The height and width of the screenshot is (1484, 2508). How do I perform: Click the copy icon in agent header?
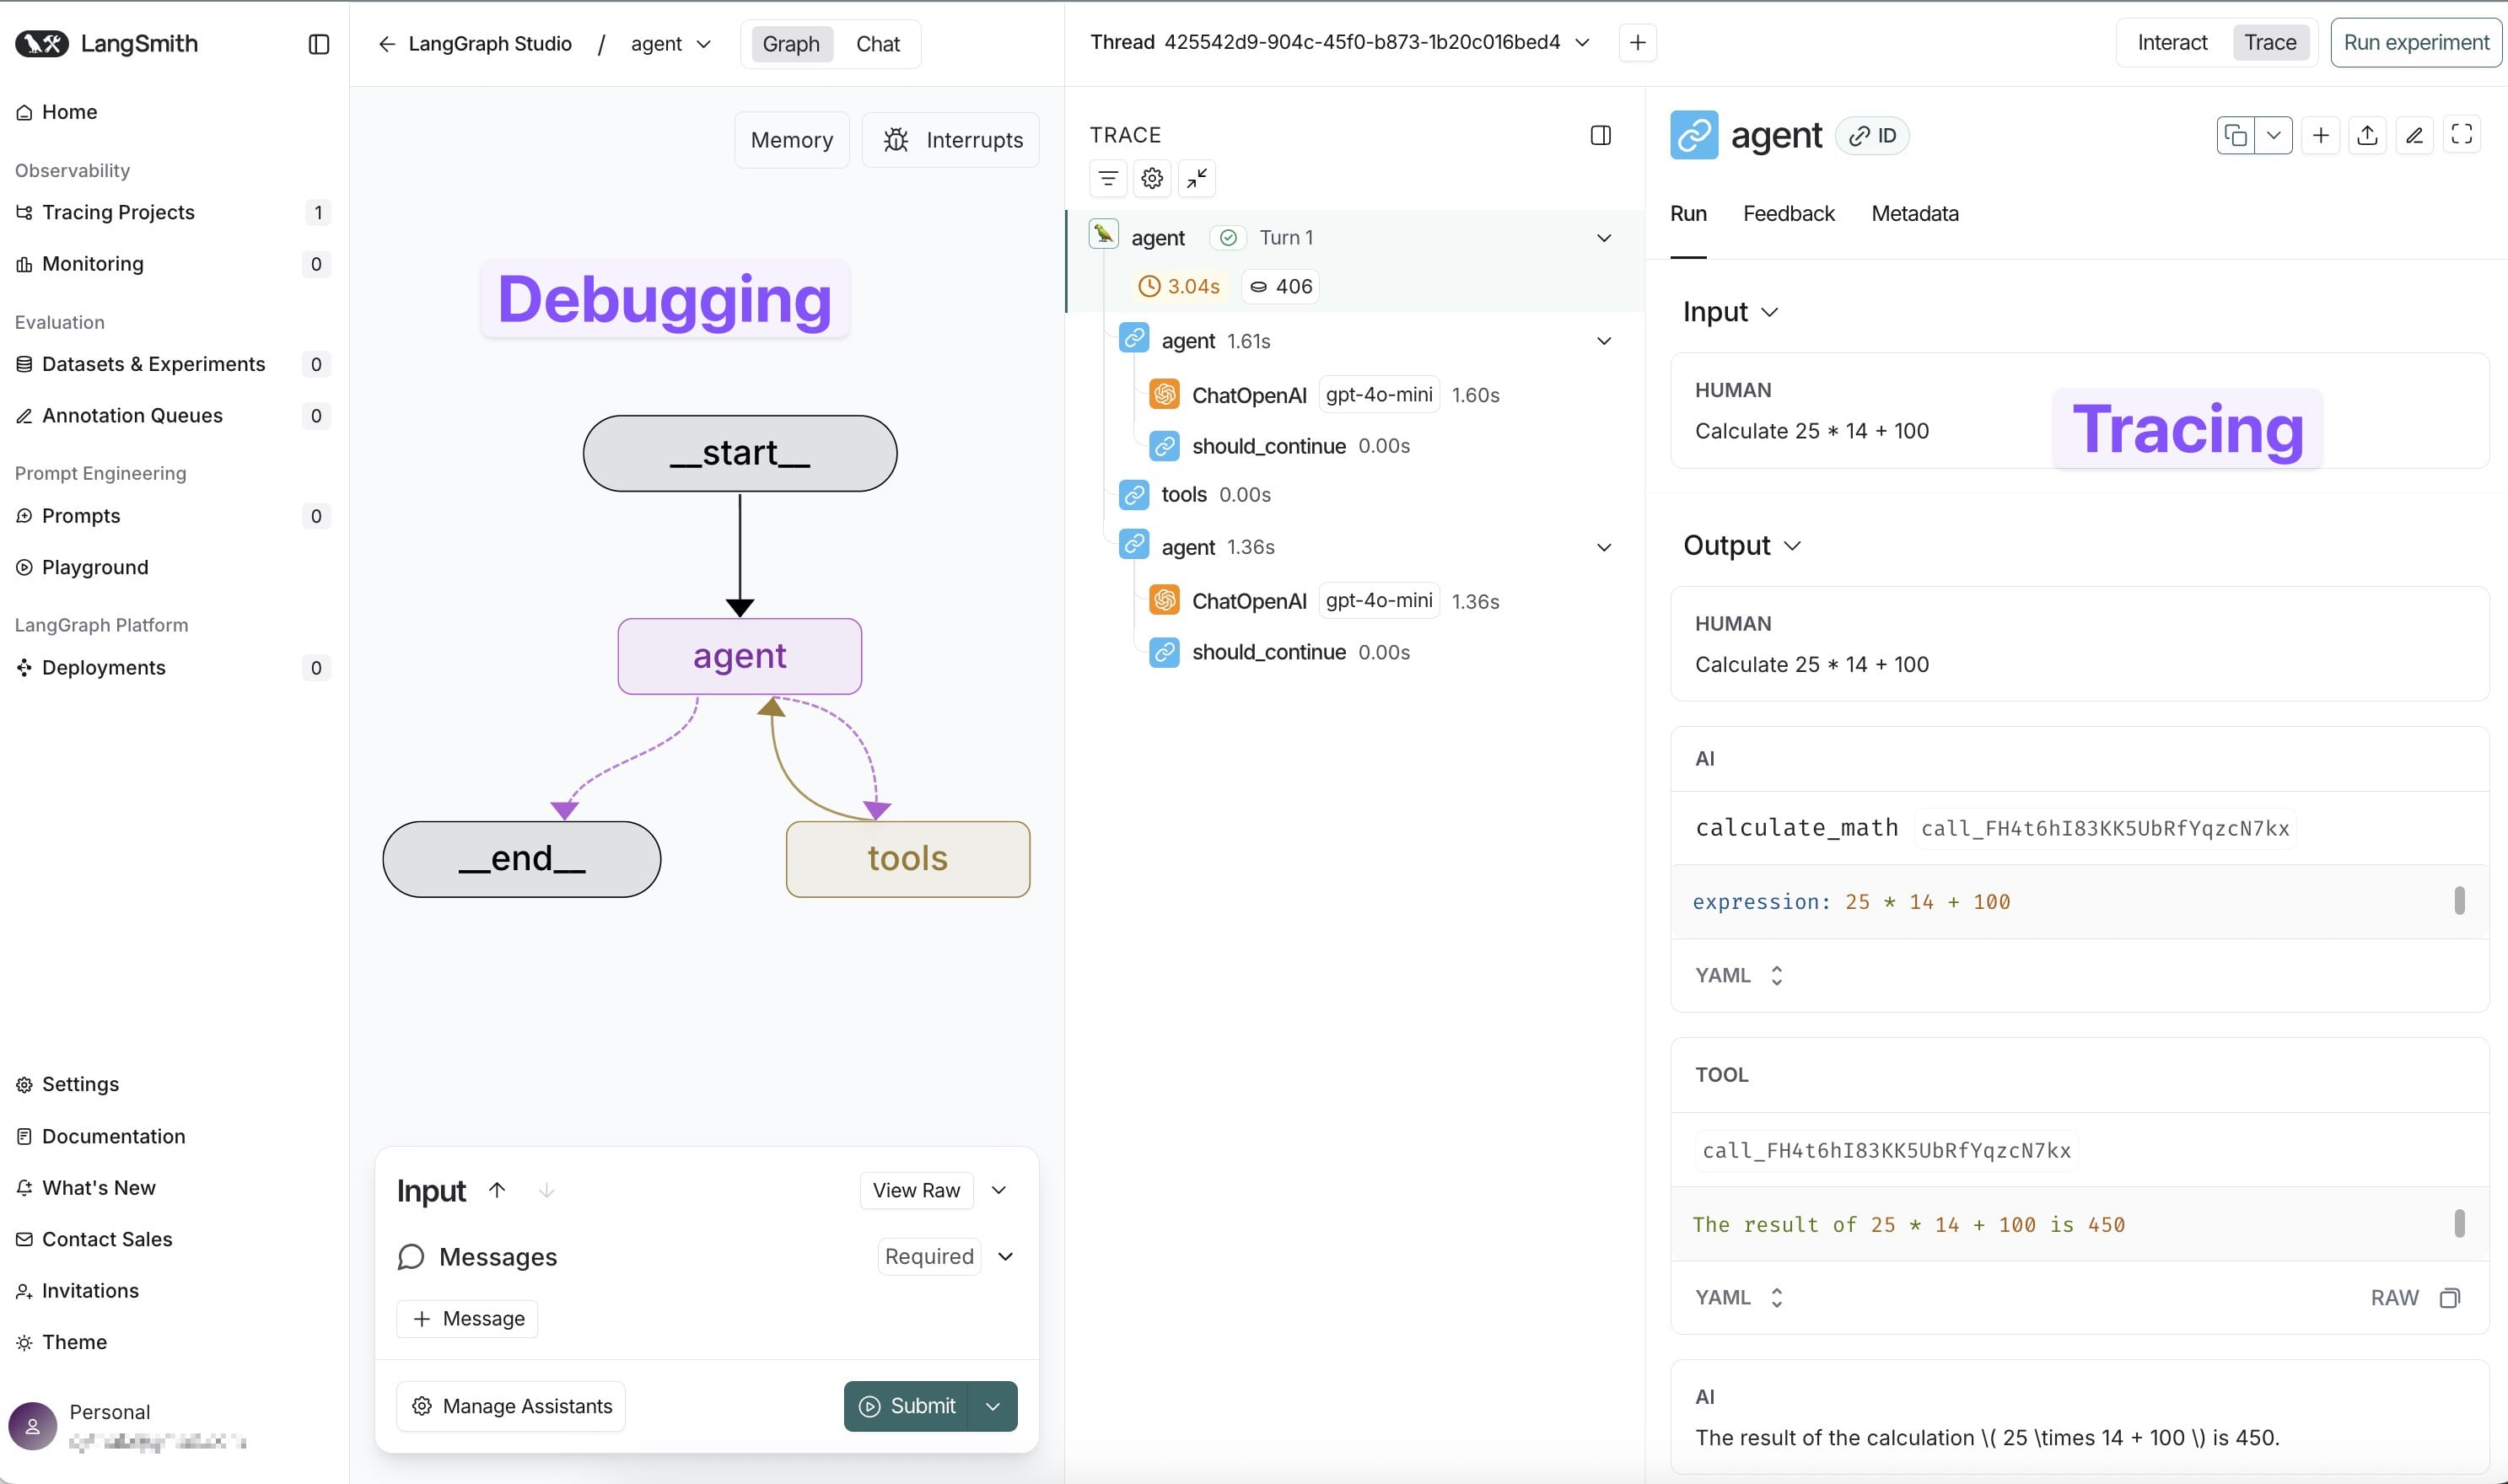2236,135
